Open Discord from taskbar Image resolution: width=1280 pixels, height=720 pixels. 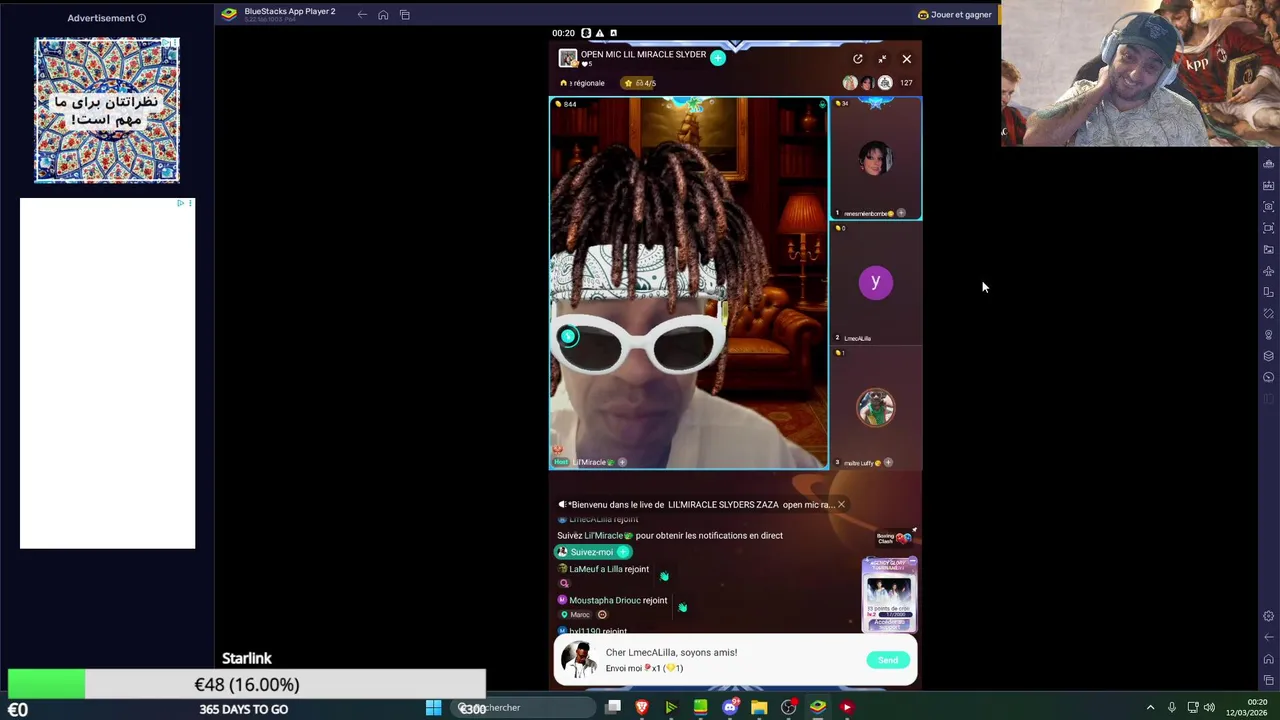click(730, 708)
